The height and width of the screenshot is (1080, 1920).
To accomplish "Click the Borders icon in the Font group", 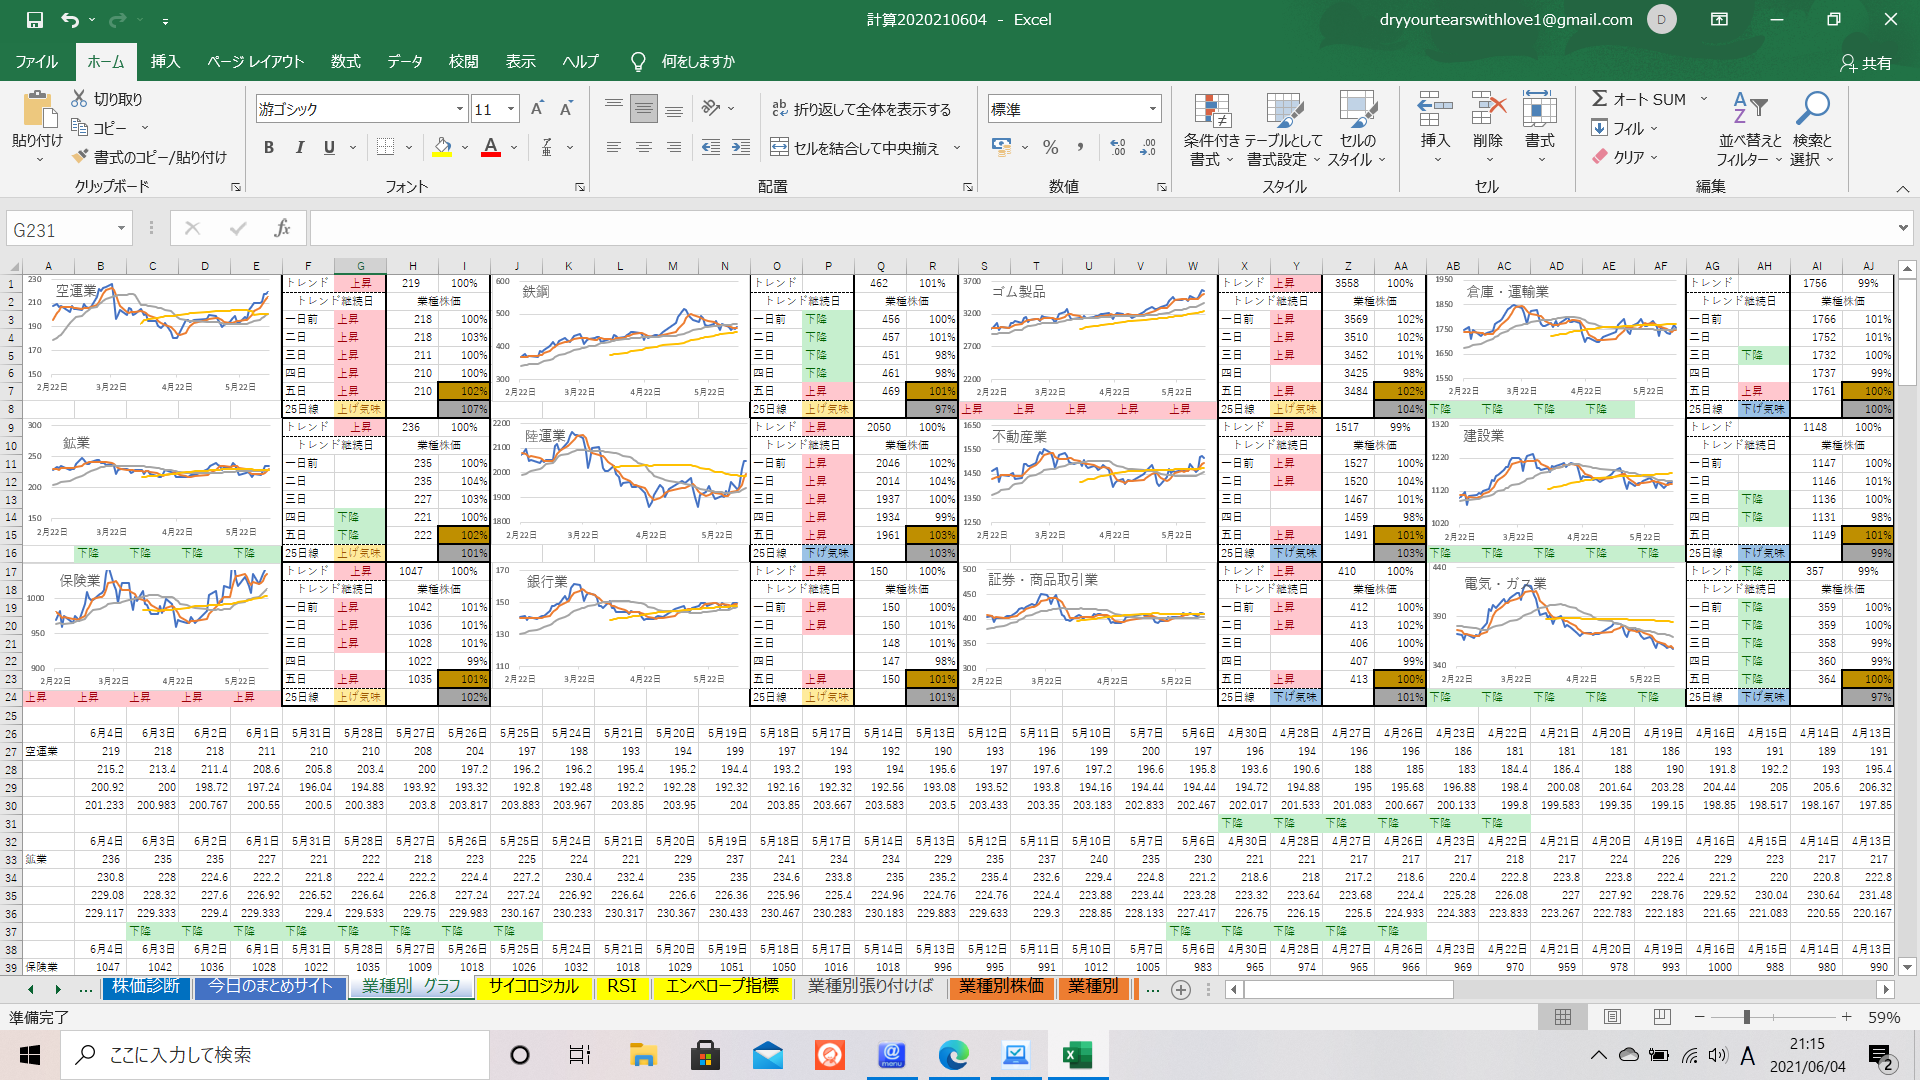I will 386,148.
